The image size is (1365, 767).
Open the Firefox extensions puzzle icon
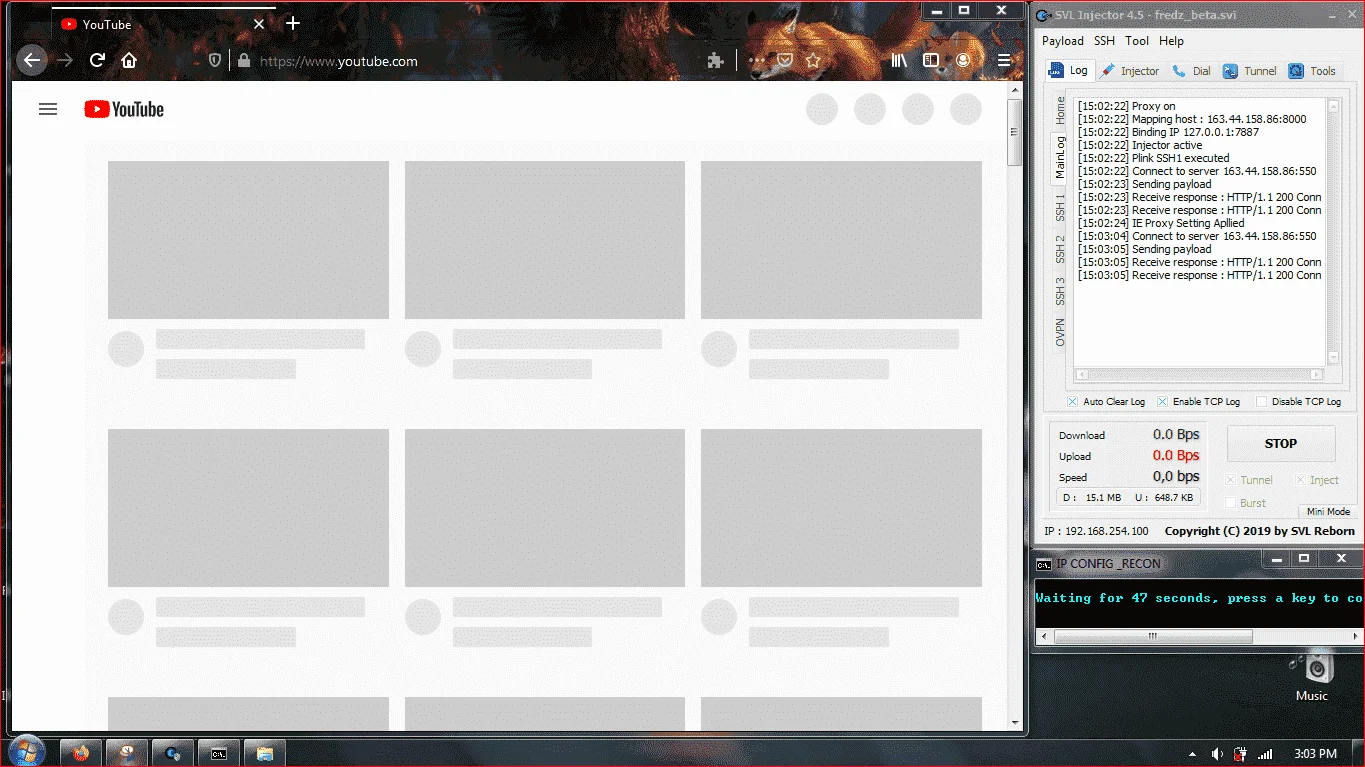tap(715, 61)
